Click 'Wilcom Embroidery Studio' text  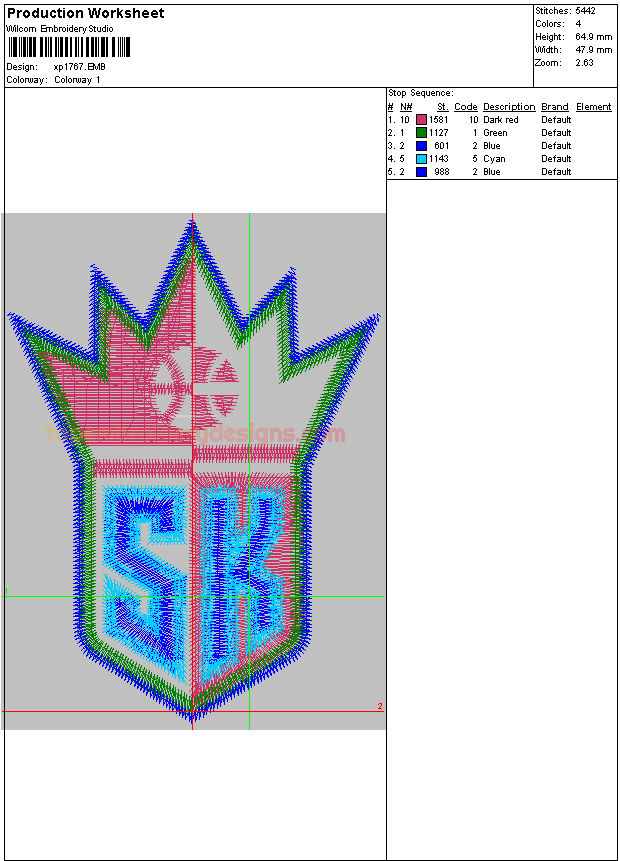[x=60, y=29]
